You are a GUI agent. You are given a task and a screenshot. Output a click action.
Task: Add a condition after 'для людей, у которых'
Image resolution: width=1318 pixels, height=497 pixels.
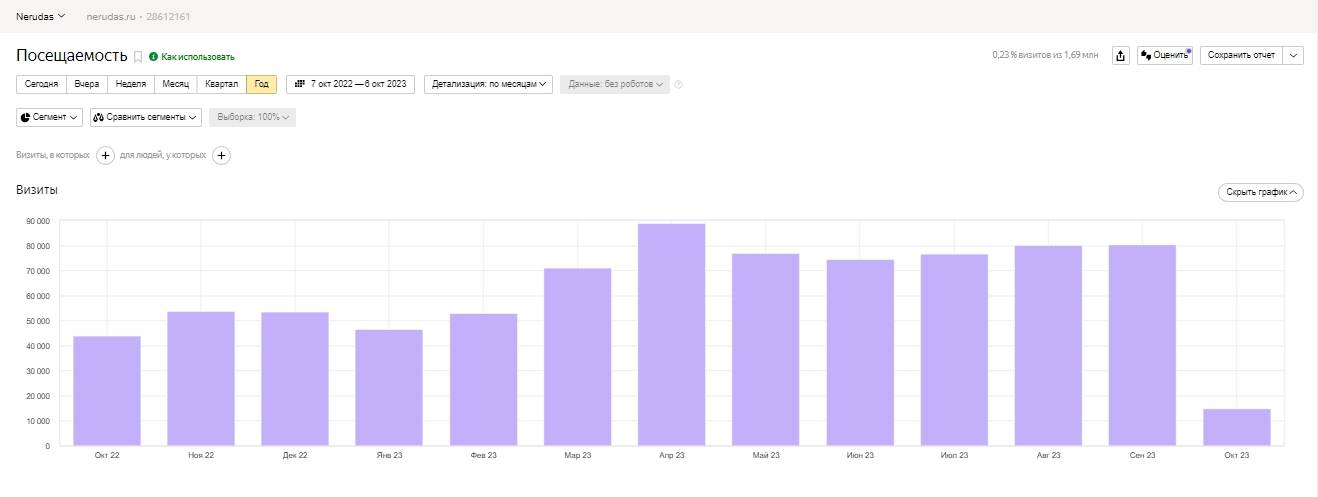(222, 155)
